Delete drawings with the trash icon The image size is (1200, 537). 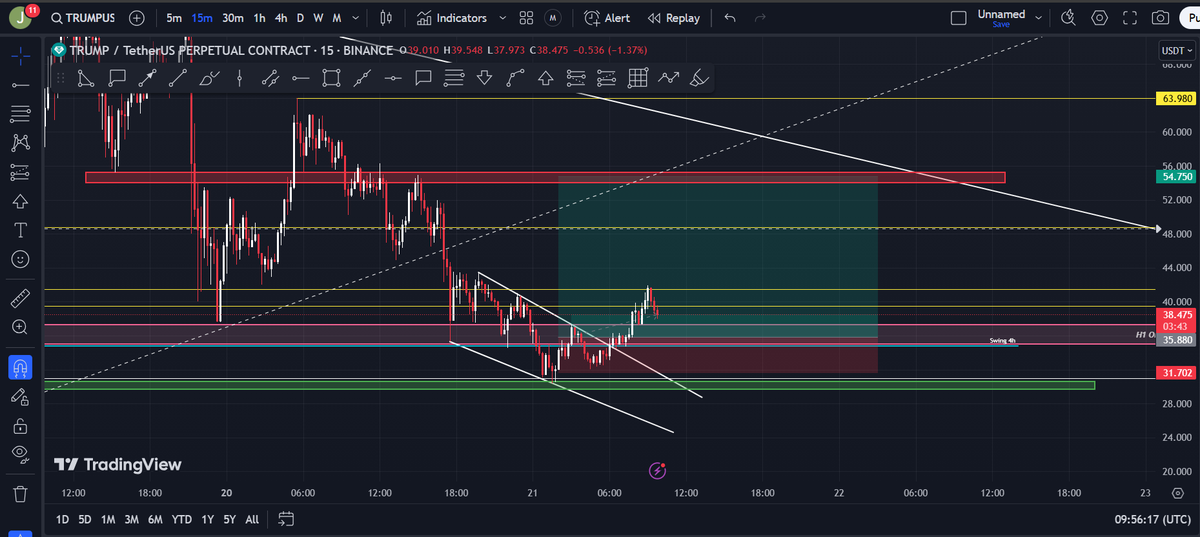click(21, 493)
